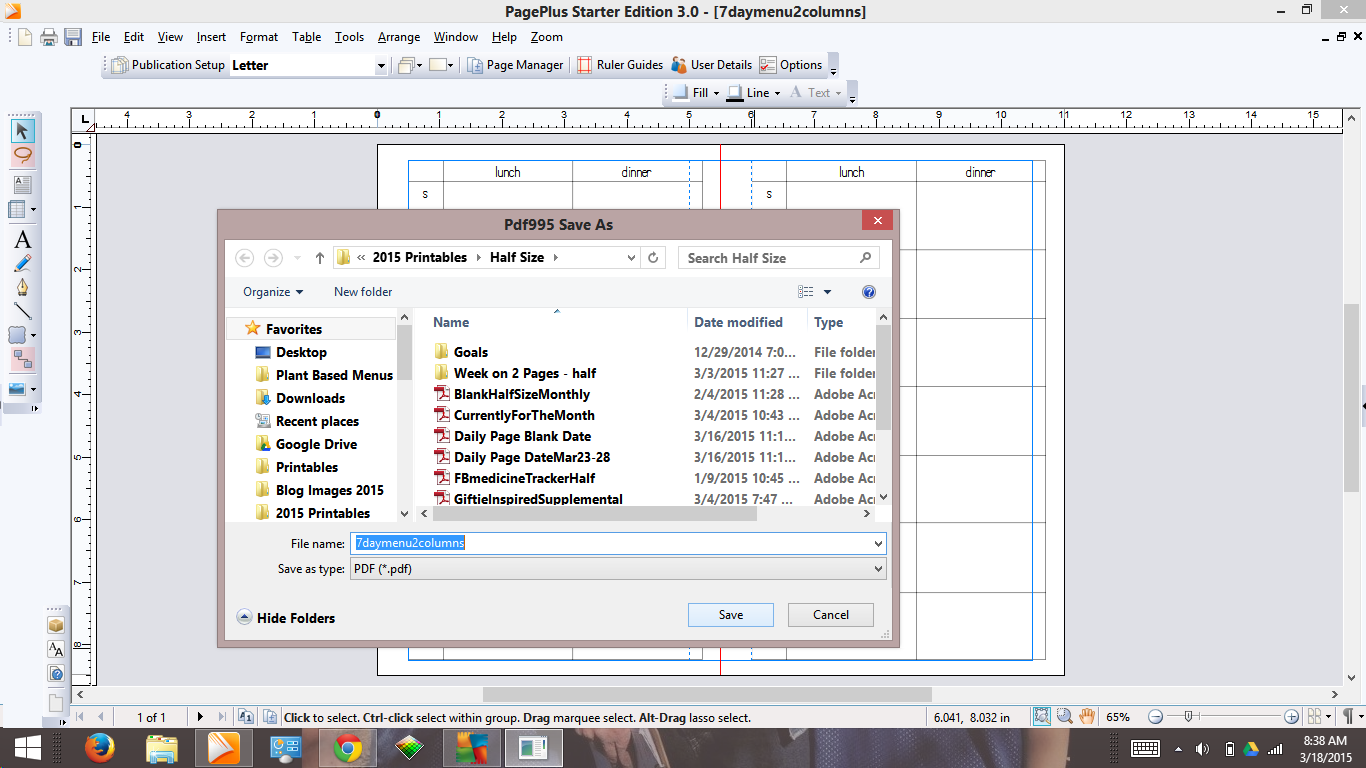Click the Print icon in toolbar

tap(49, 37)
